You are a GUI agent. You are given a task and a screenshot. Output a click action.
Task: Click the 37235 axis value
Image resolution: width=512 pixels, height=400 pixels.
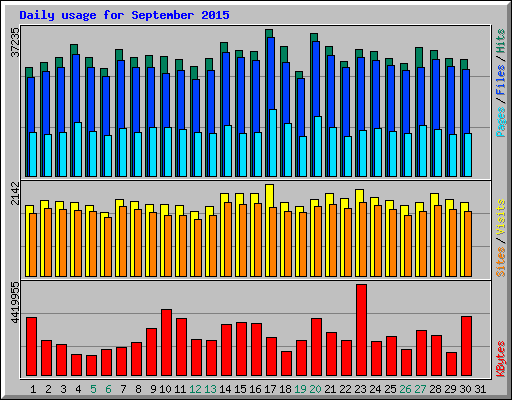16,42
